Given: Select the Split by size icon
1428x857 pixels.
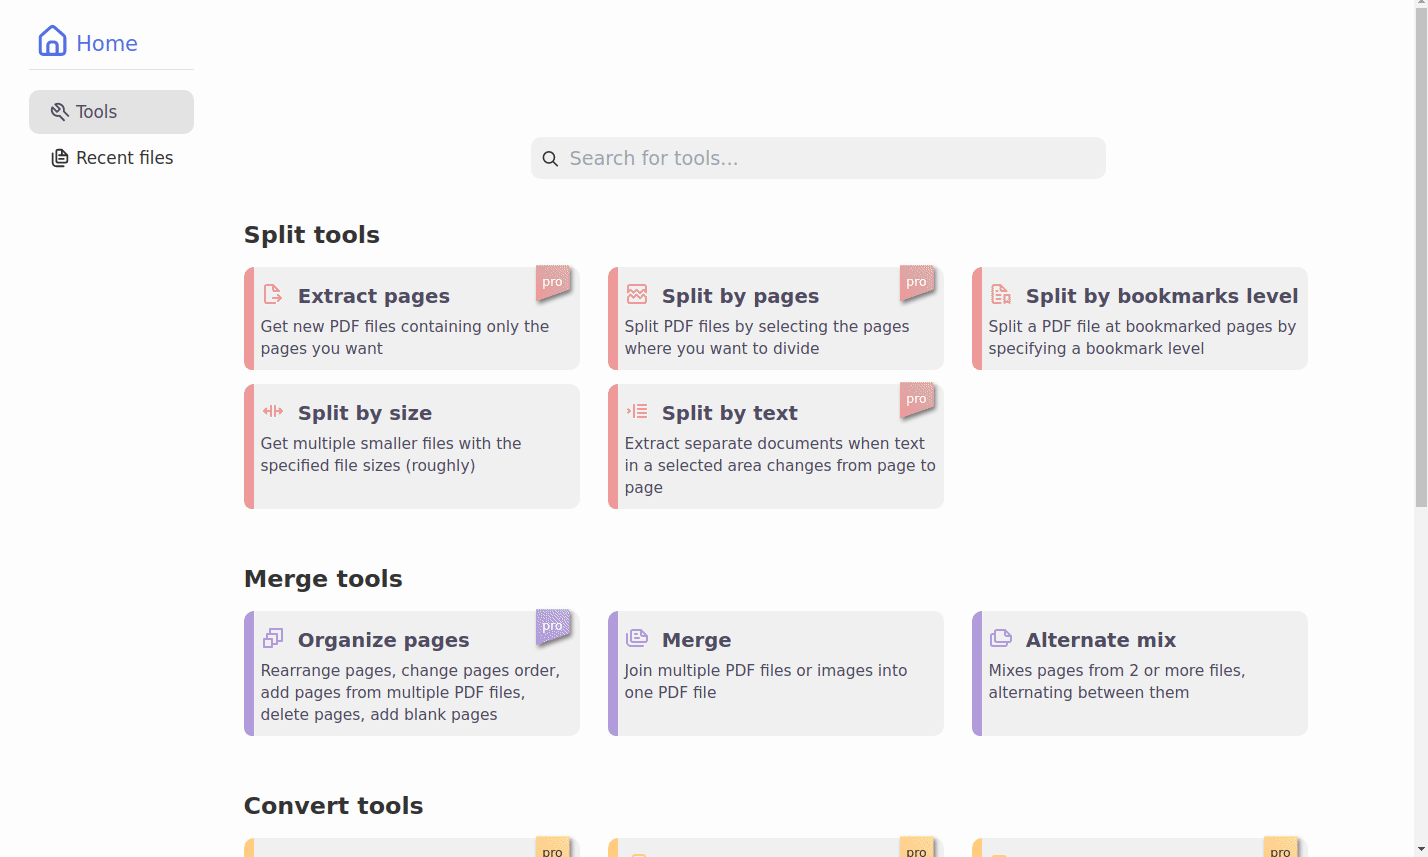Looking at the screenshot, I should 271,411.
